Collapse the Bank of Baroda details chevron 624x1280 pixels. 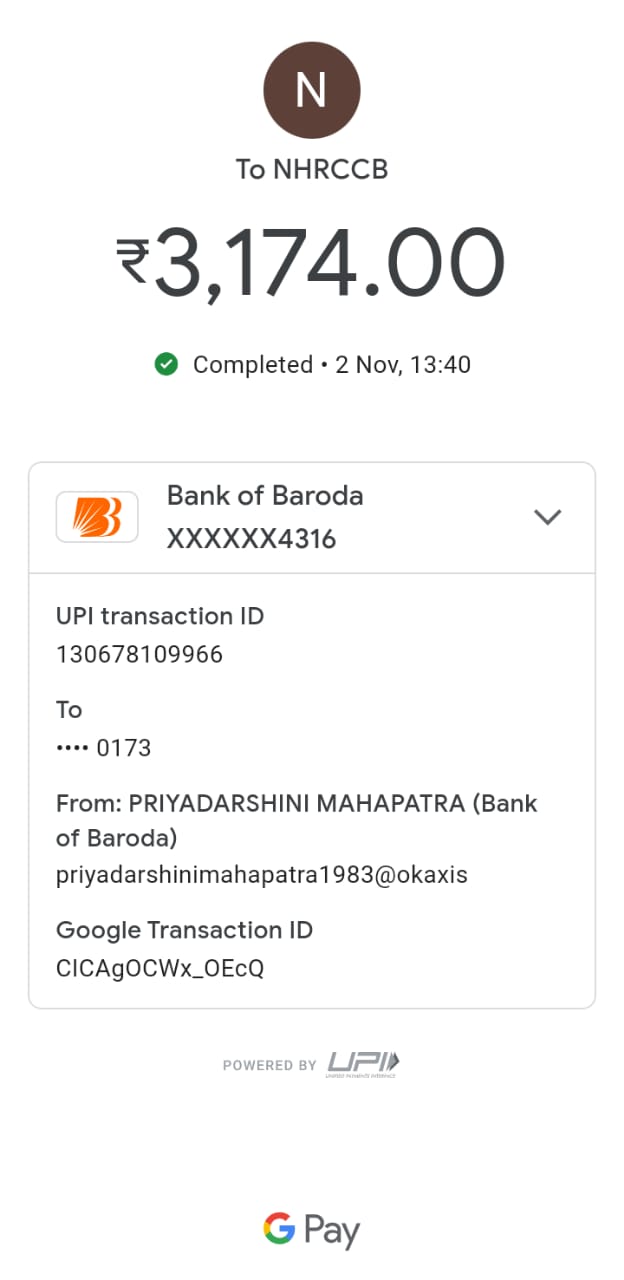(547, 517)
